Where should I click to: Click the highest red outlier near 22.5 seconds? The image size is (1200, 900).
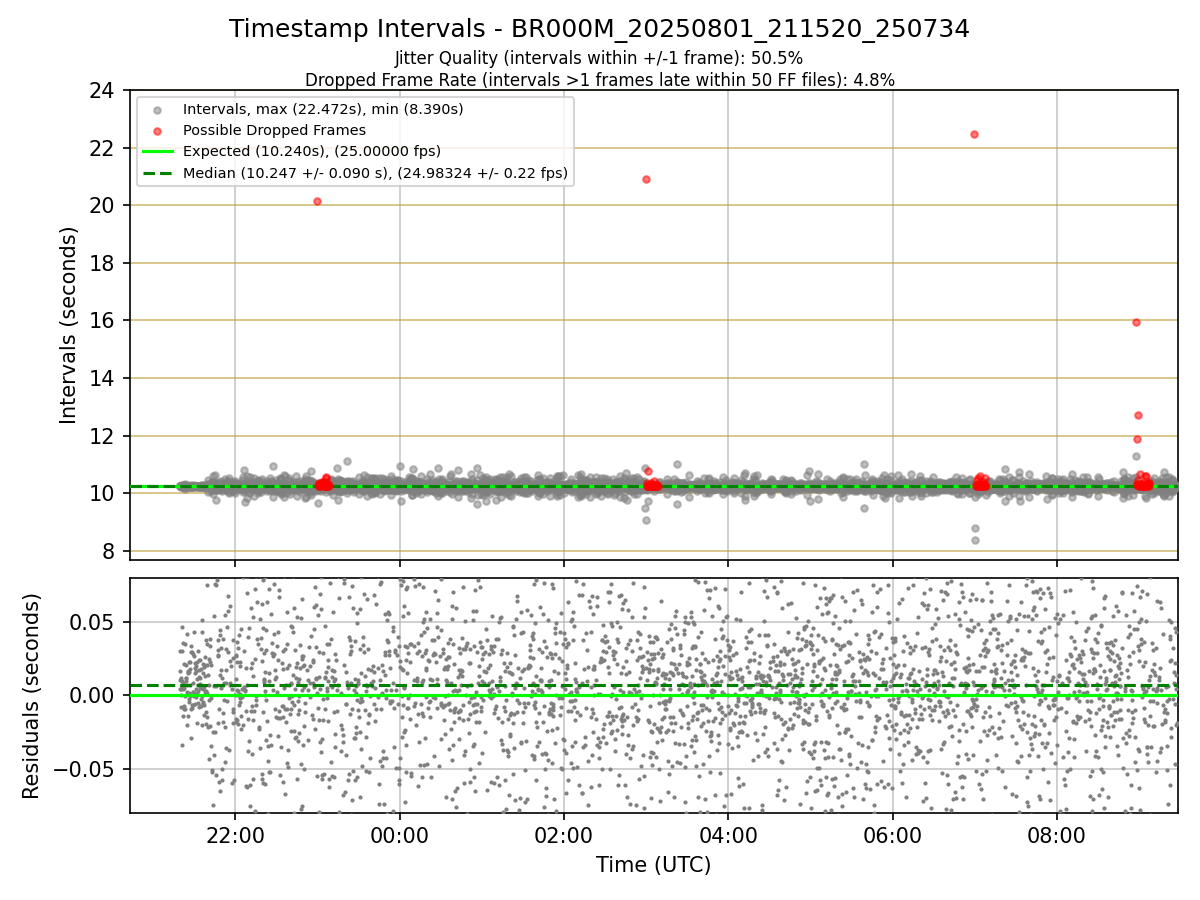pos(974,134)
